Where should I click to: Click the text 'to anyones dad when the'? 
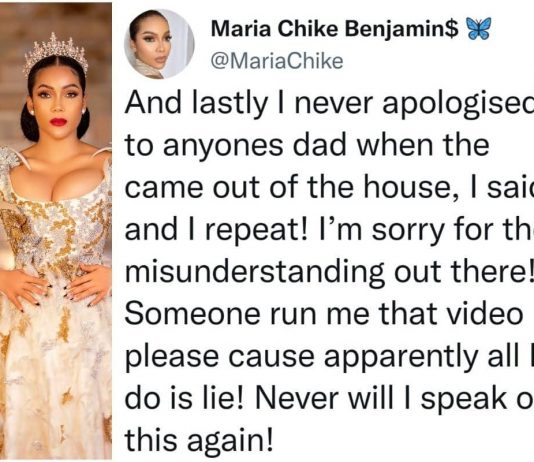pyautogui.click(x=307, y=145)
